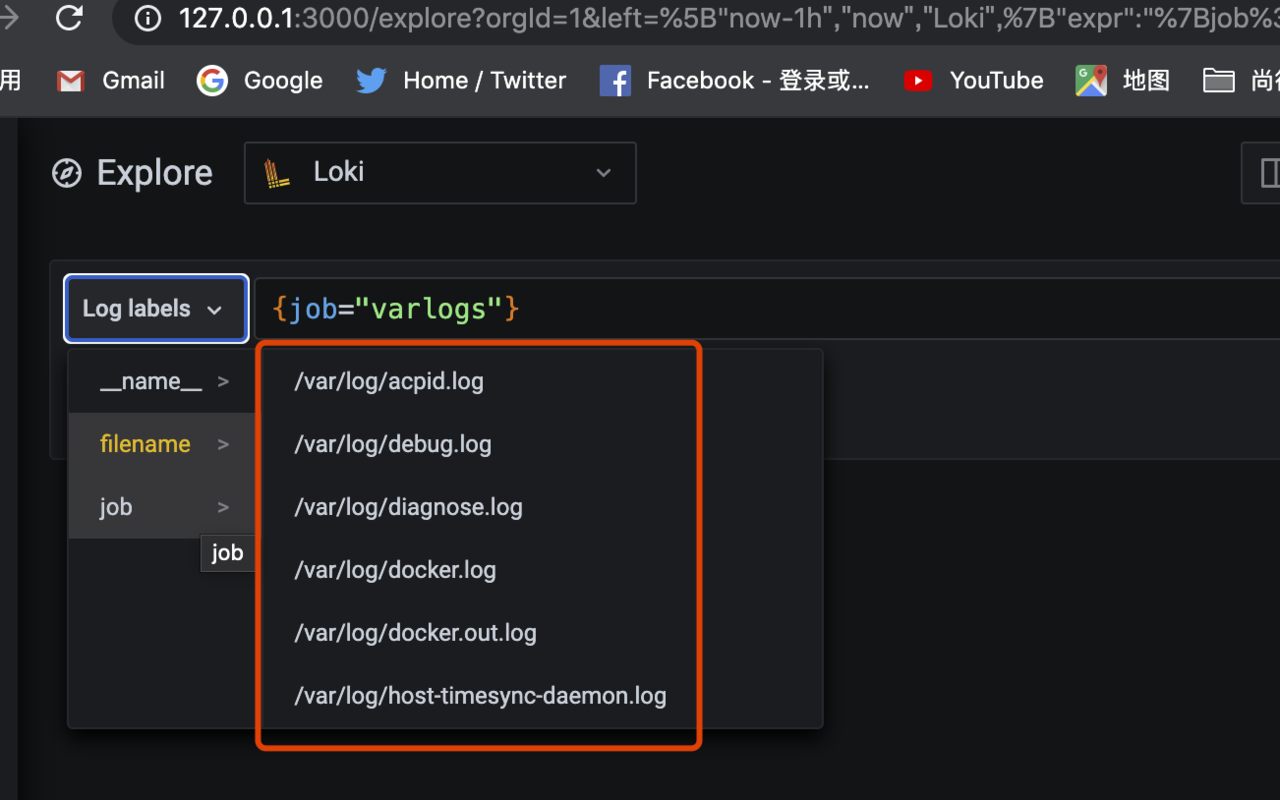Open the YouTube bookmark
The image size is (1280, 800).
click(973, 81)
